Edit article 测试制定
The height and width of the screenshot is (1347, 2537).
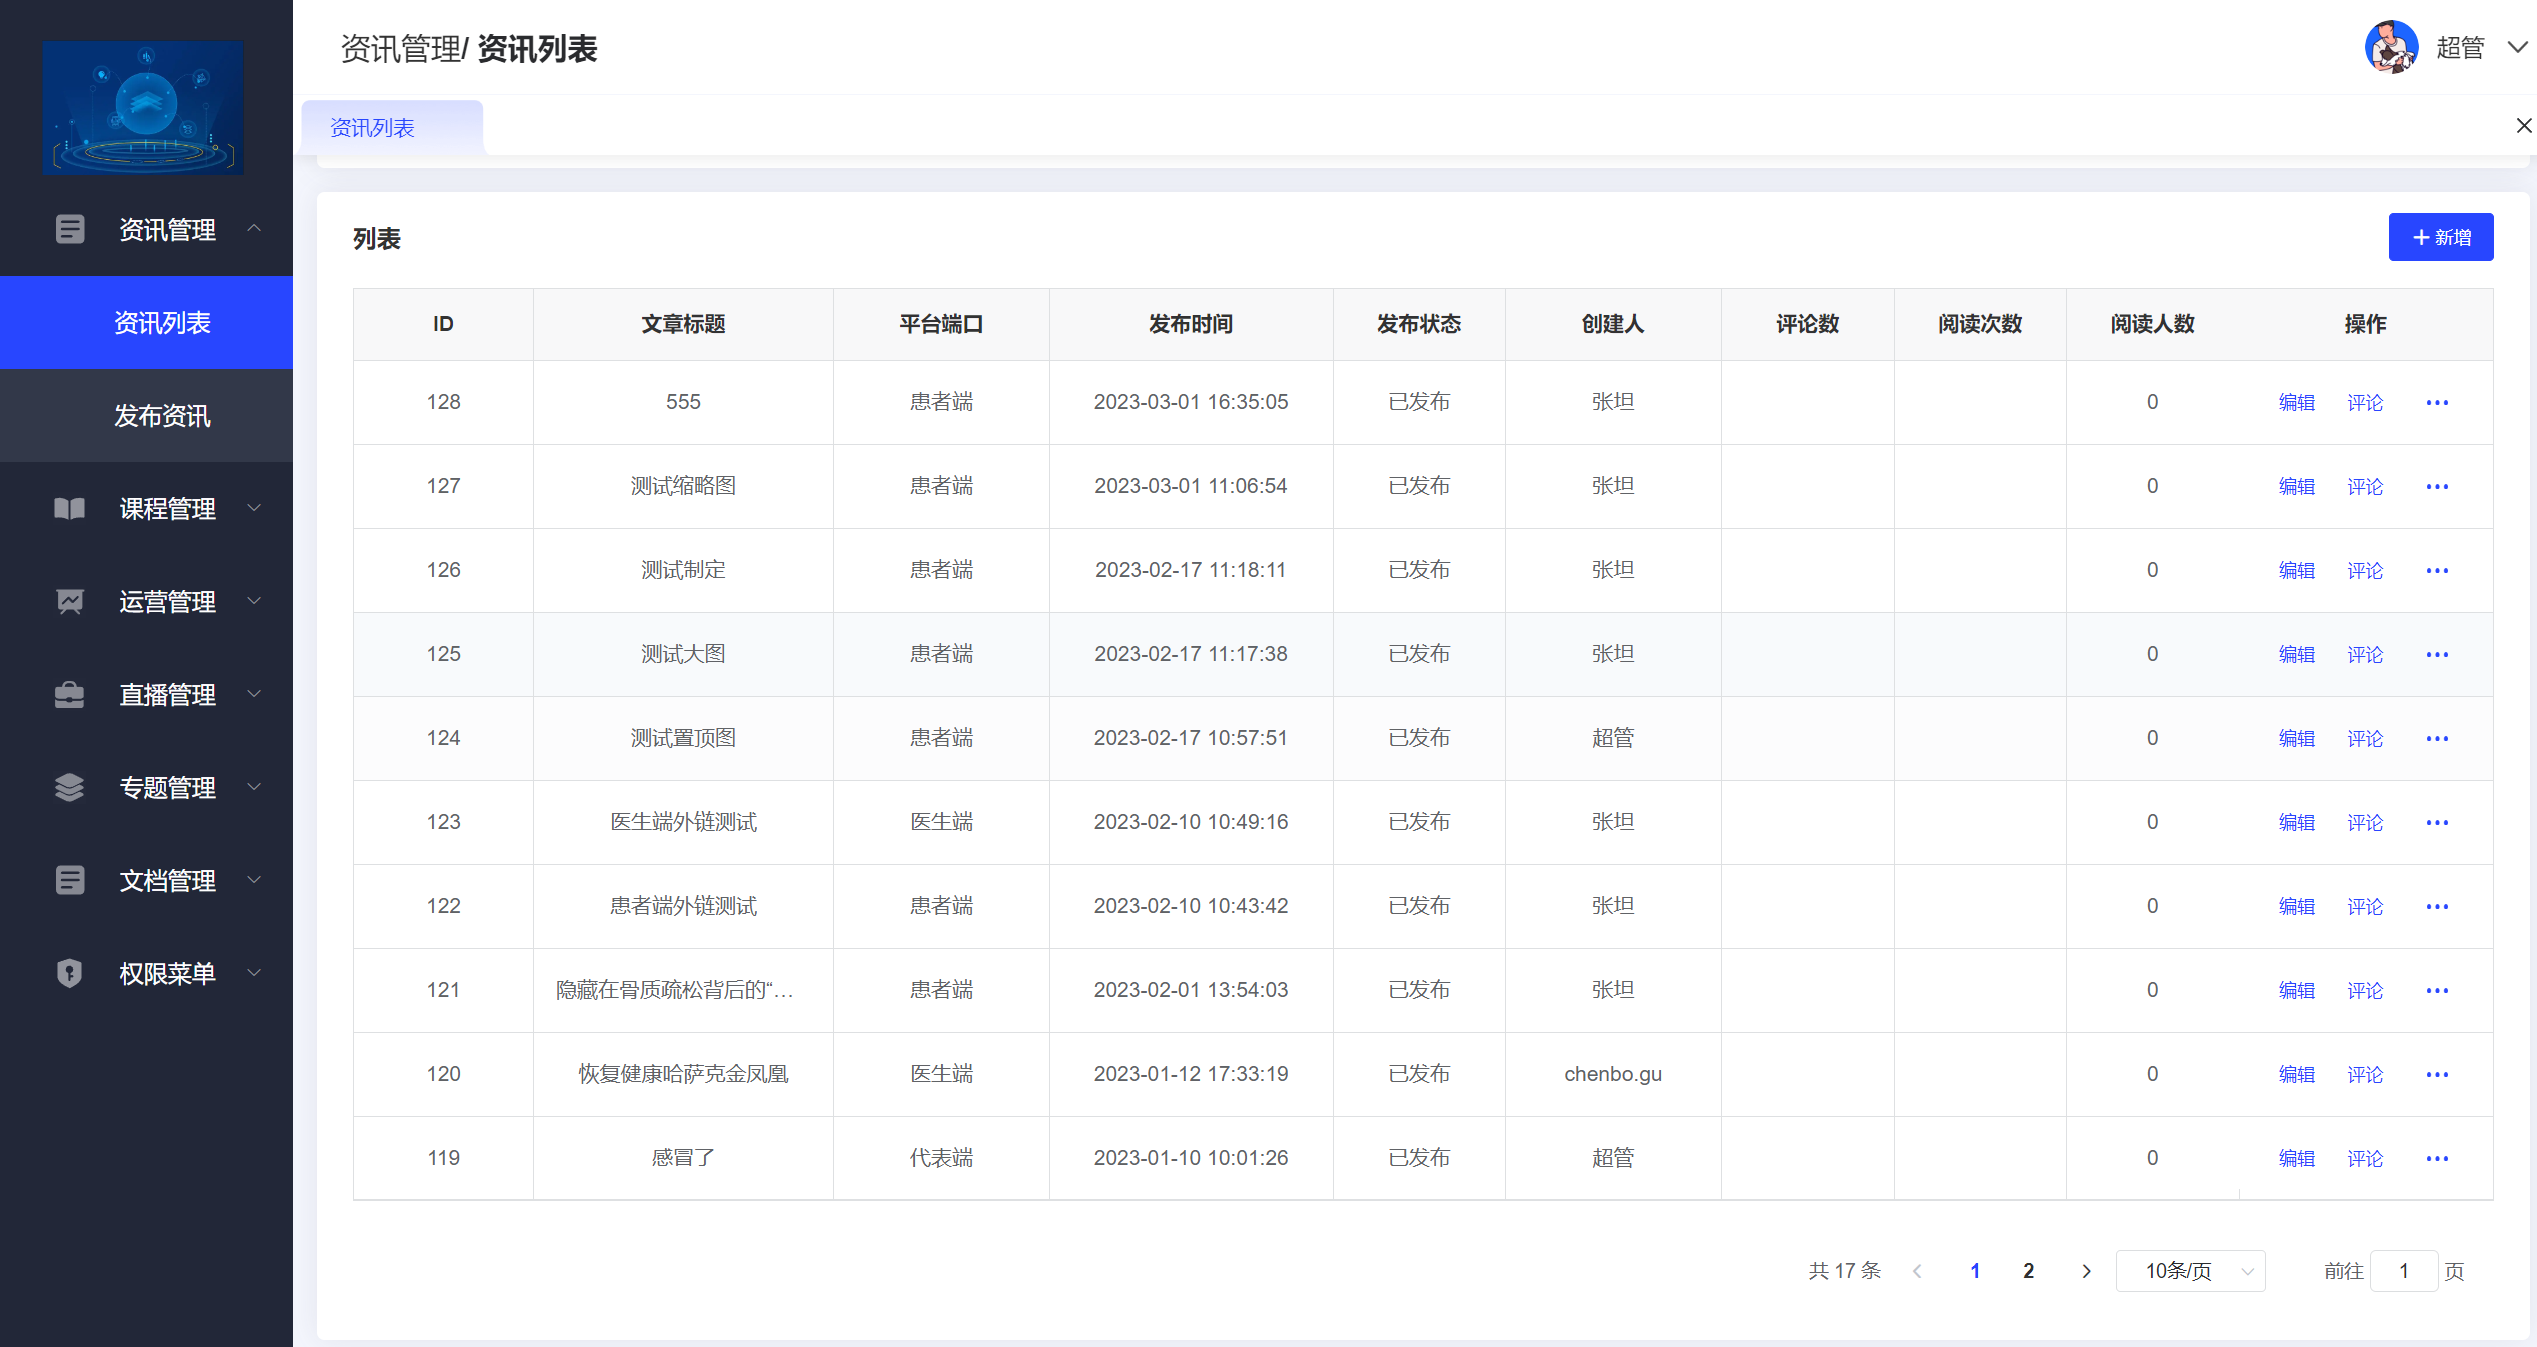pos(2297,570)
